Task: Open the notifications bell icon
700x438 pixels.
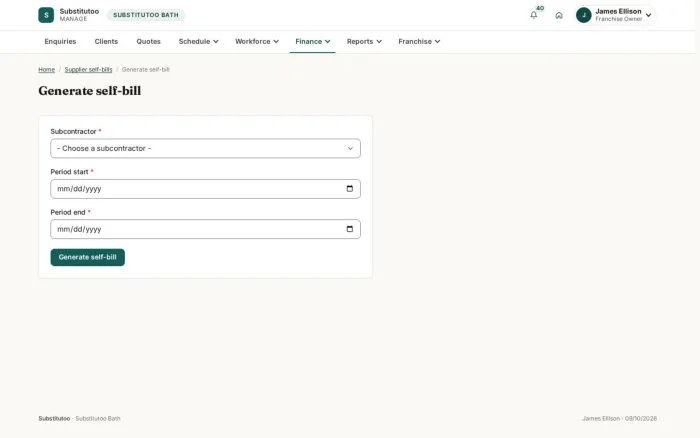Action: tap(533, 15)
